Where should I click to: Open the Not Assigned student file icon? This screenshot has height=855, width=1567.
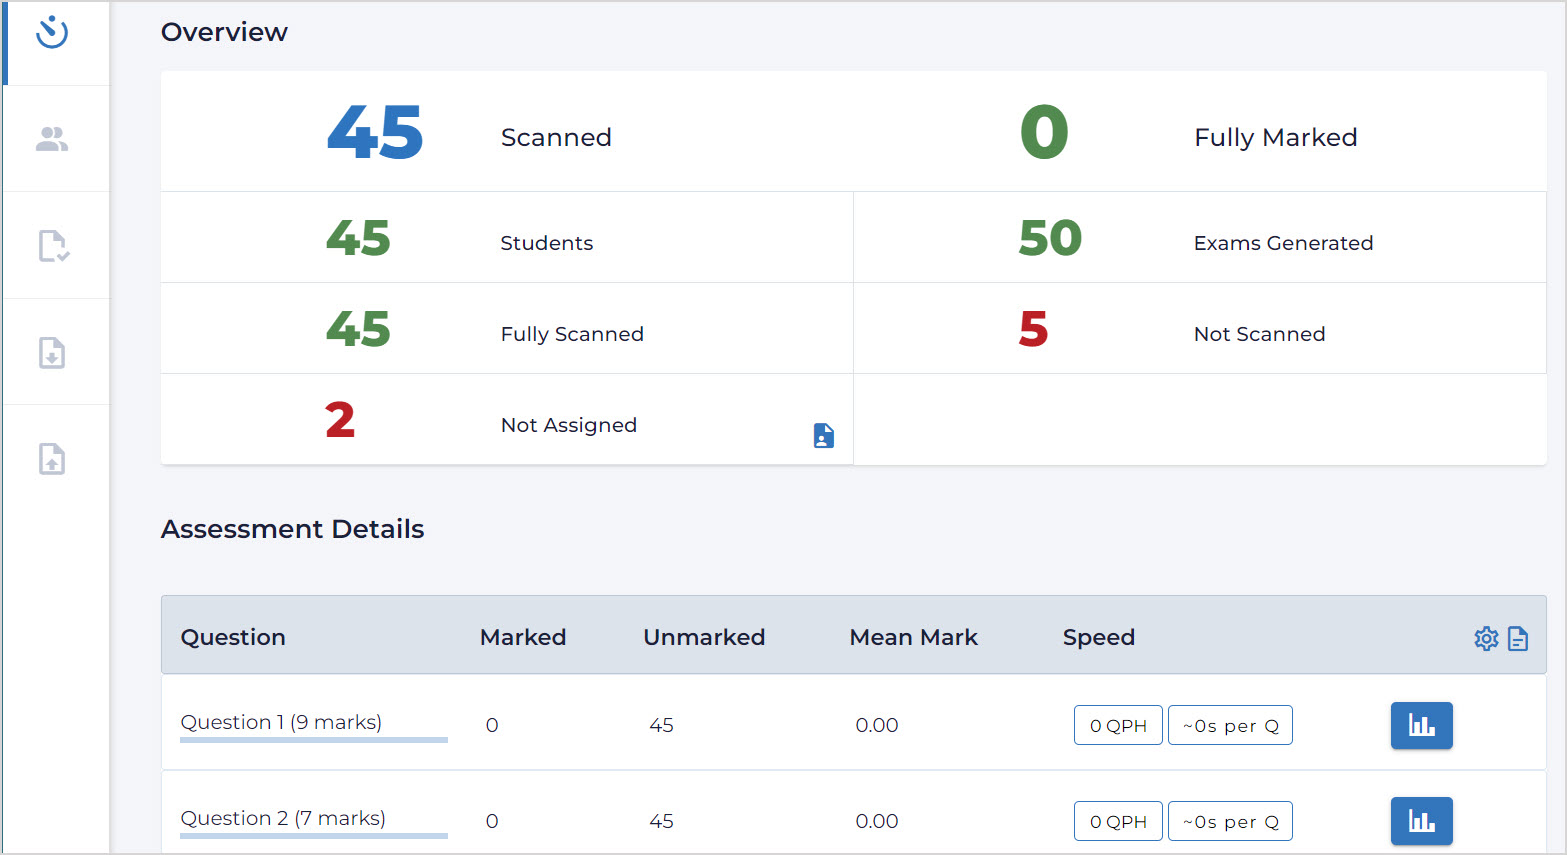(823, 436)
